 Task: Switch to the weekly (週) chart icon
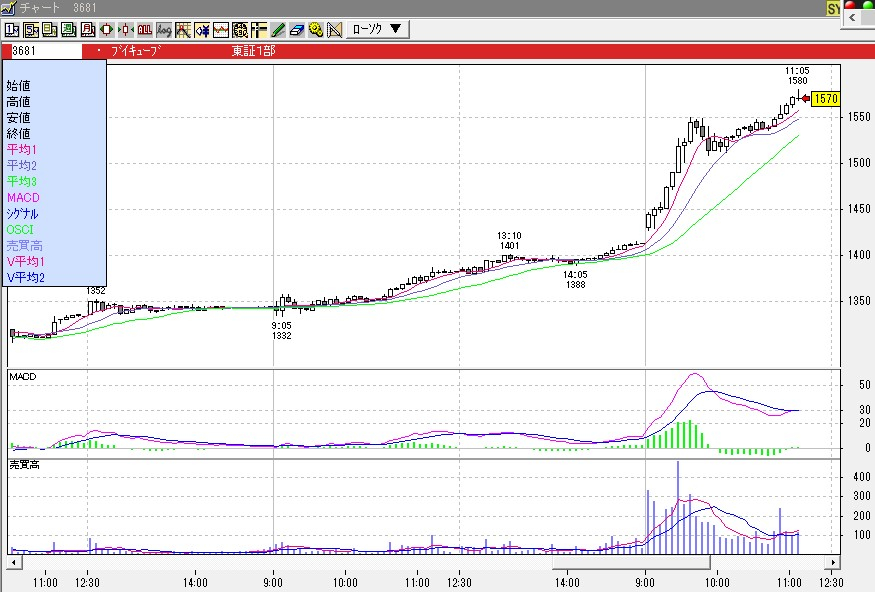click(68, 29)
